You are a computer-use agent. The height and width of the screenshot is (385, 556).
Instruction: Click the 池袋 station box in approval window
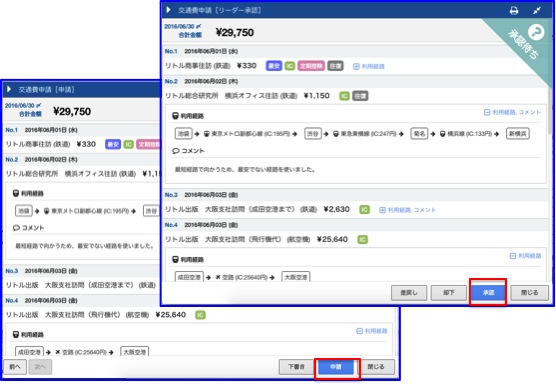[183, 134]
